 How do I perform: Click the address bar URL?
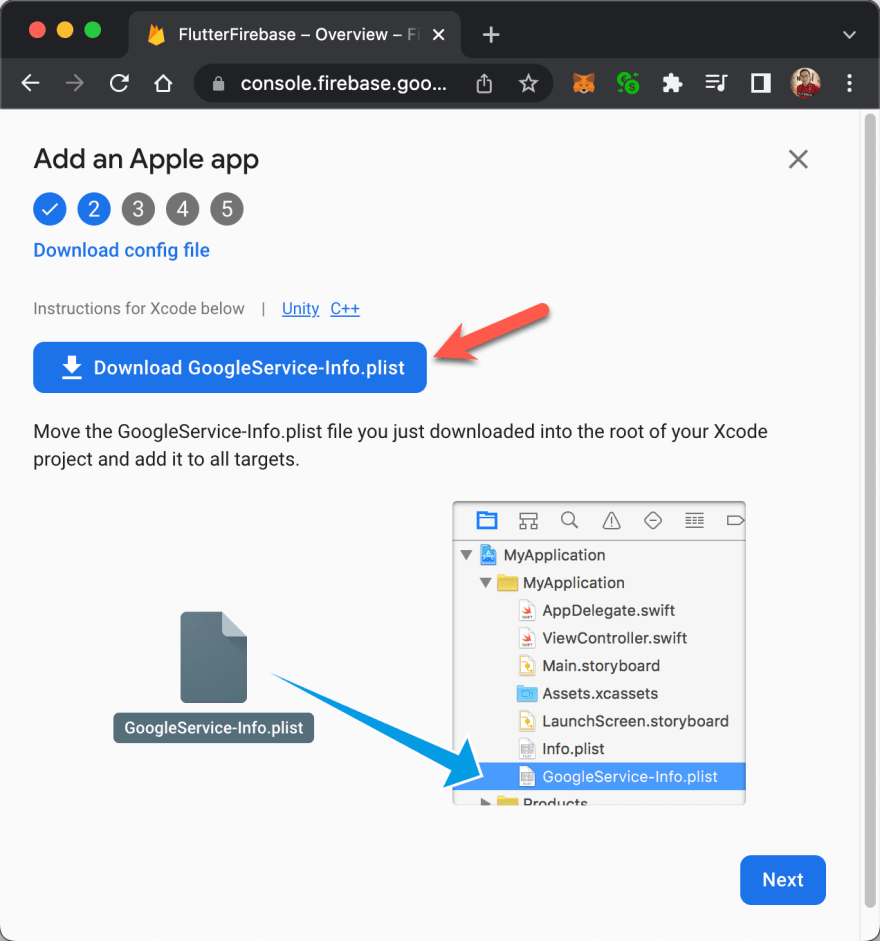[343, 83]
